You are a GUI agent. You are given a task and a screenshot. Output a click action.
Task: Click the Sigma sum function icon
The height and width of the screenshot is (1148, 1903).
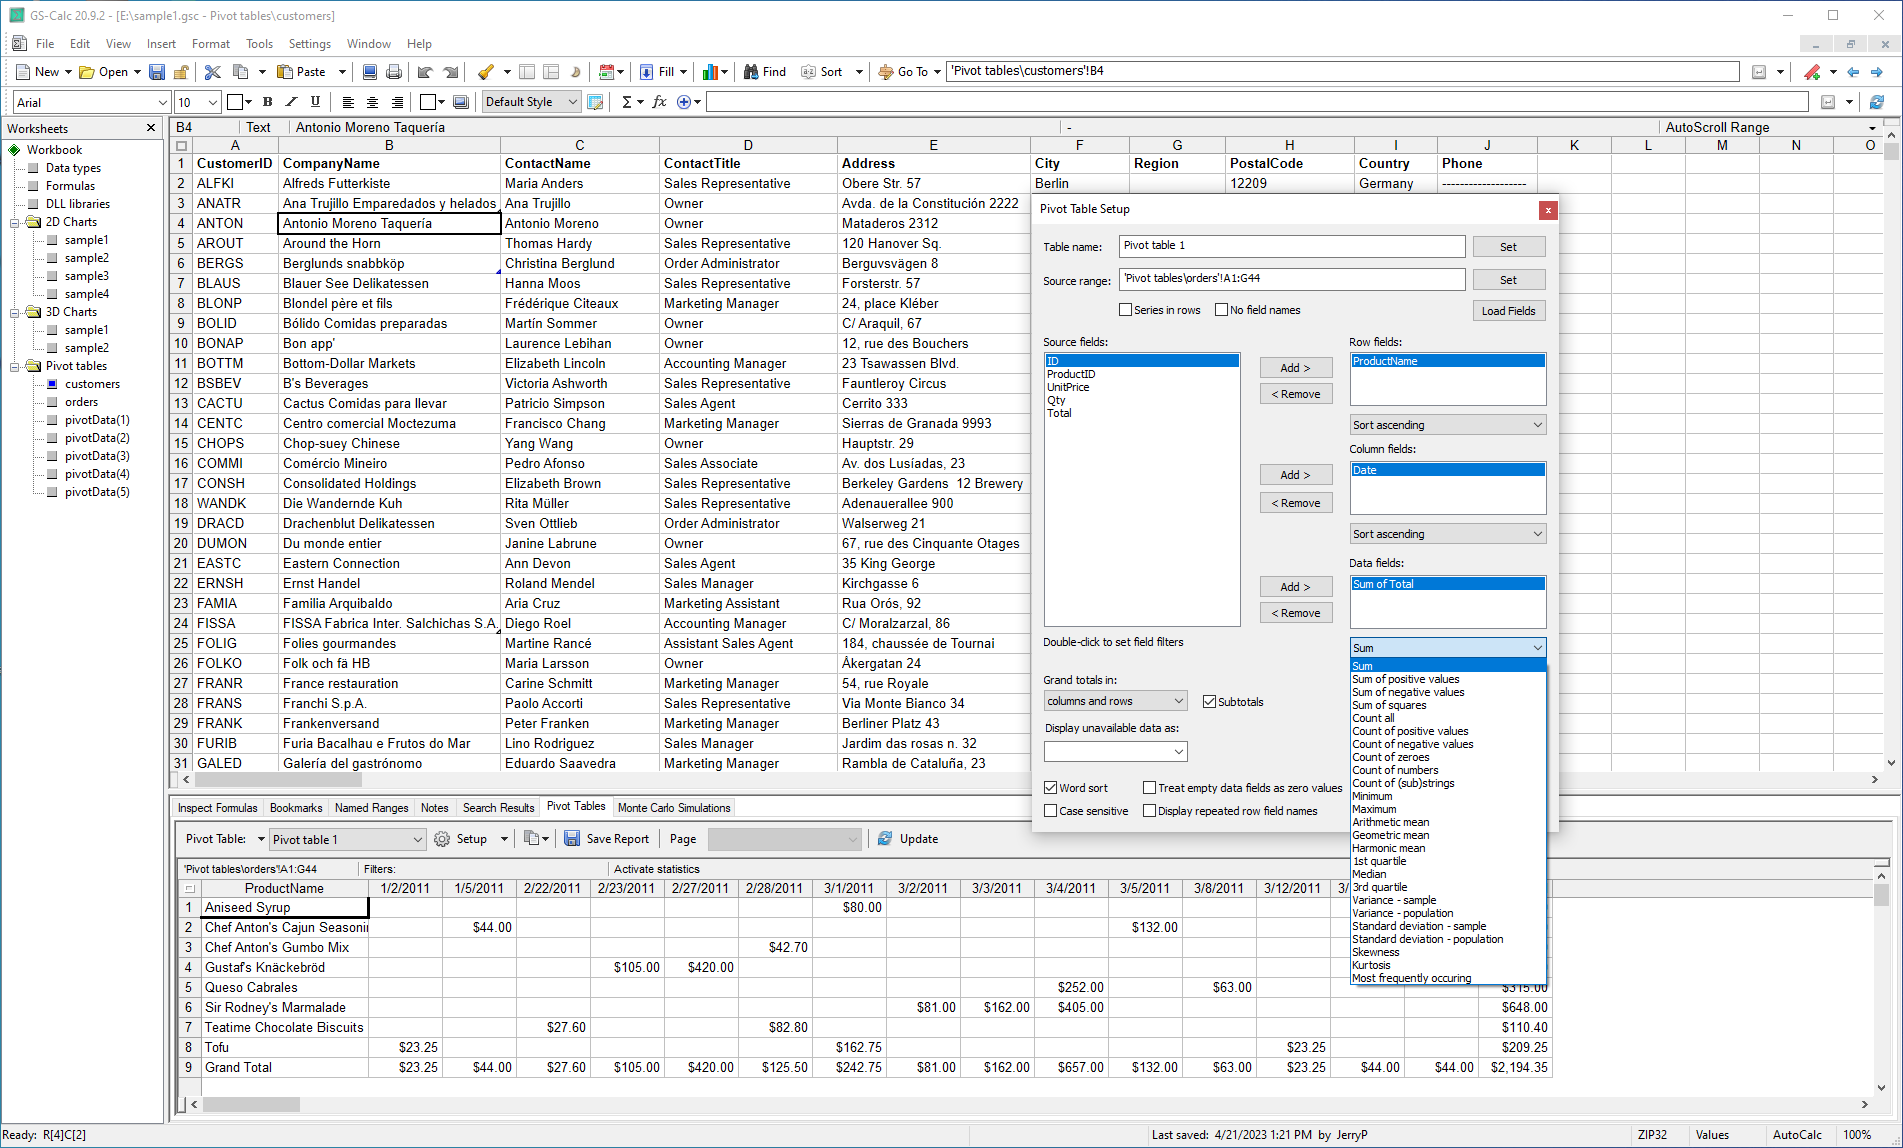[x=627, y=102]
